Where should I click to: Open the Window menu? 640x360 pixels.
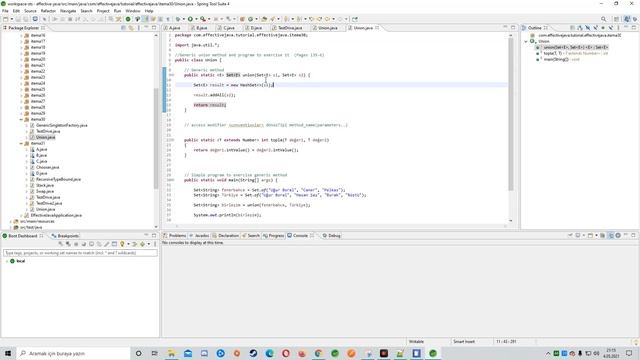[133, 11]
